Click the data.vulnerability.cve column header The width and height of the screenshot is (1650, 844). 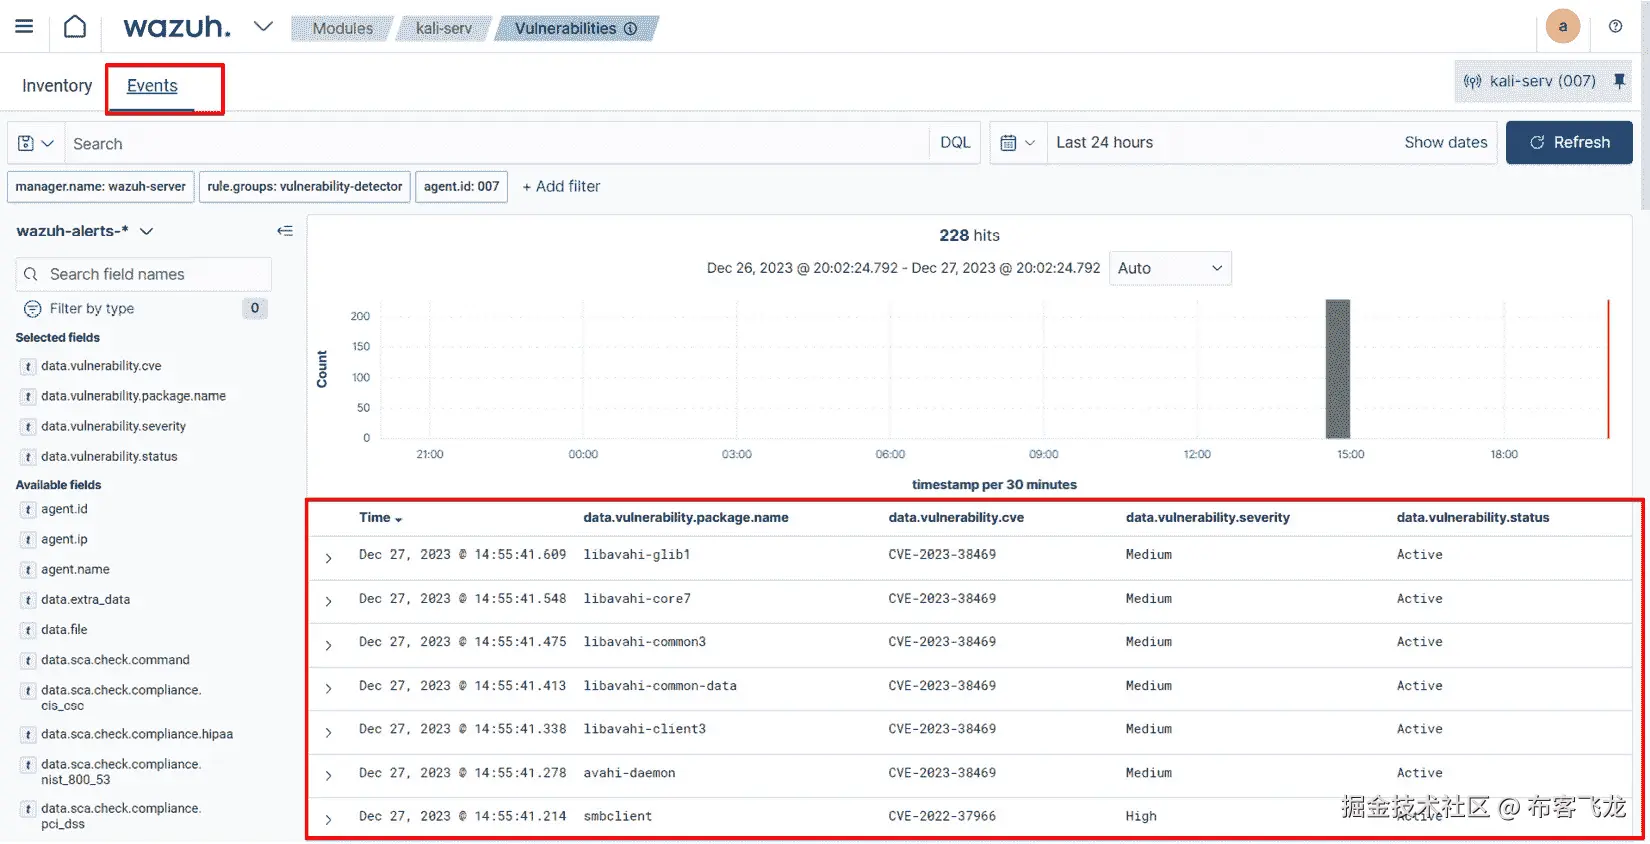[x=956, y=517]
